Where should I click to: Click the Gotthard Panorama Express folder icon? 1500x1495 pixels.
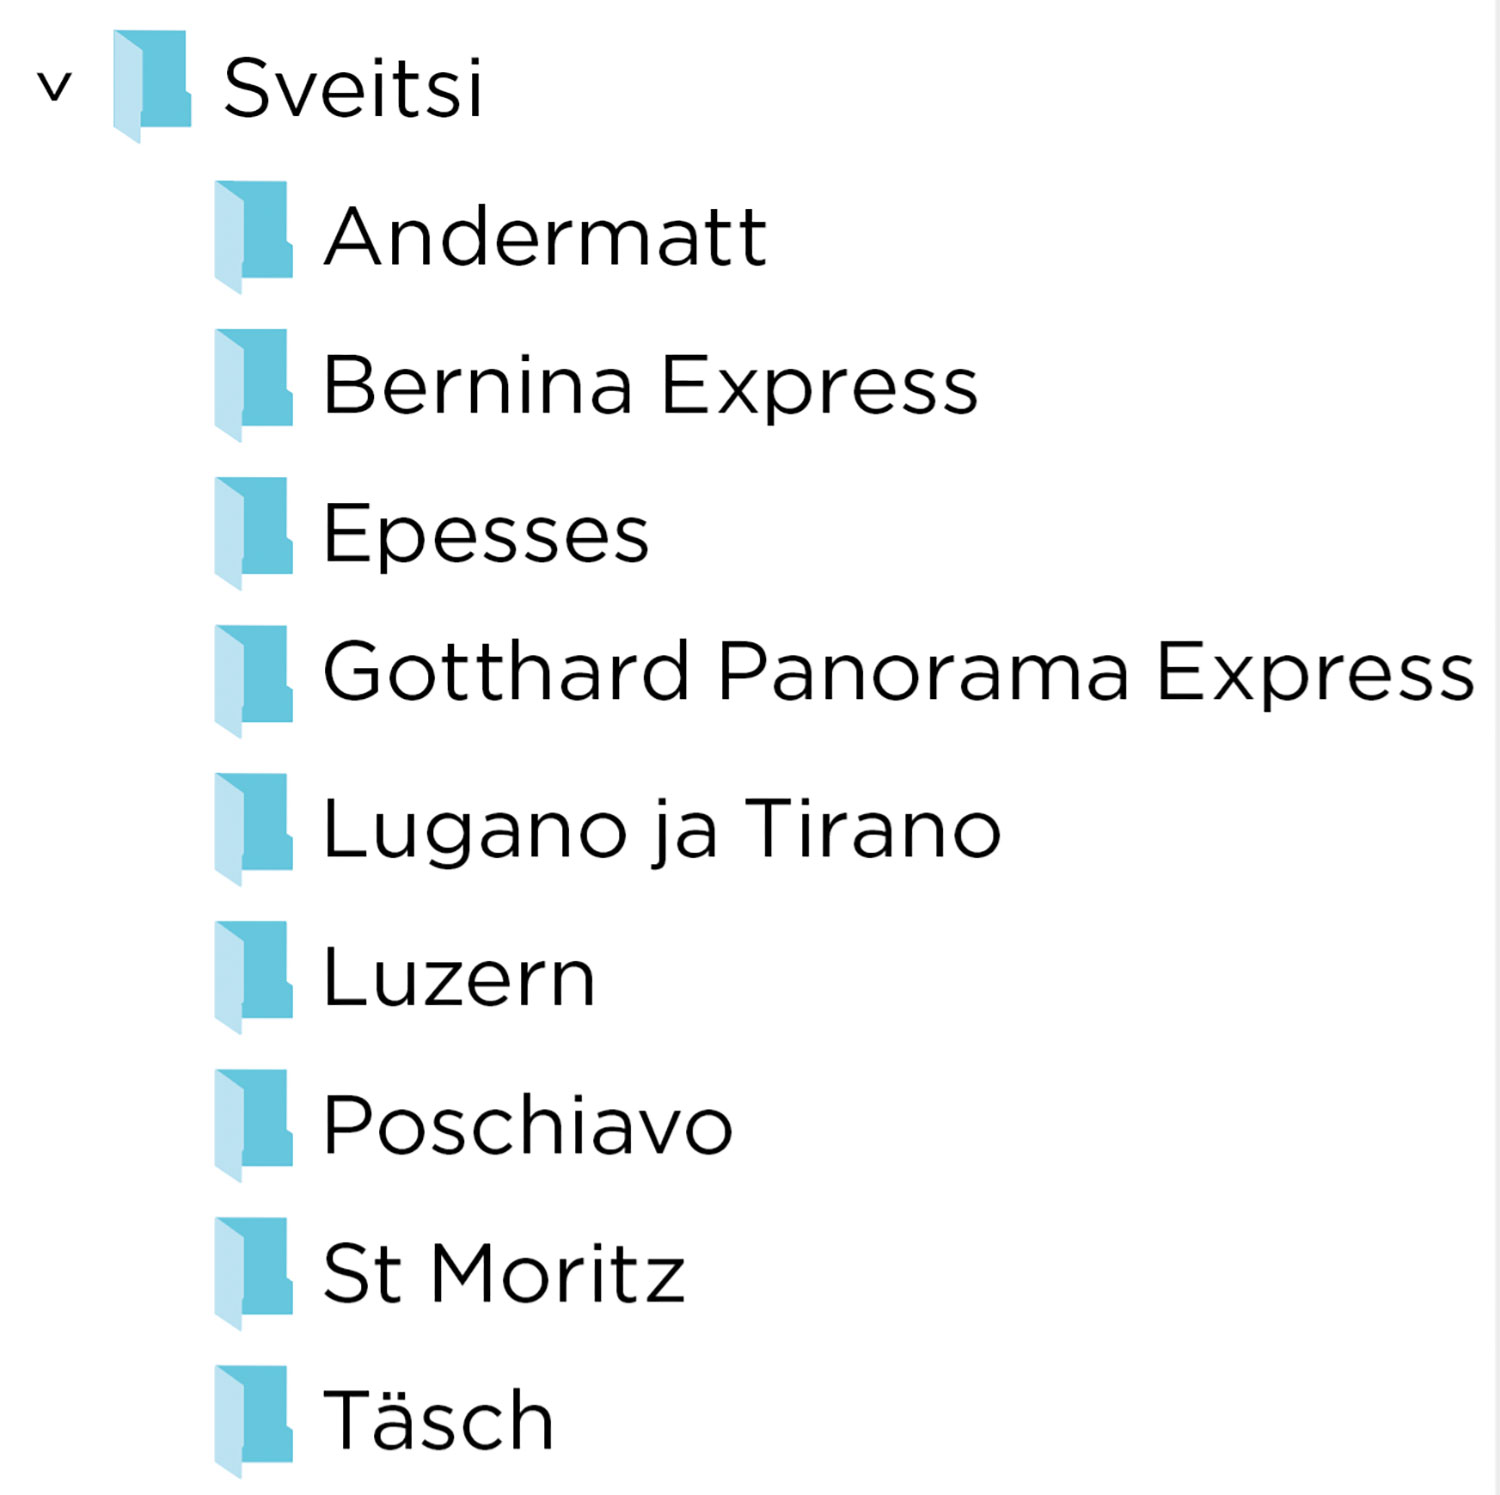(x=254, y=680)
